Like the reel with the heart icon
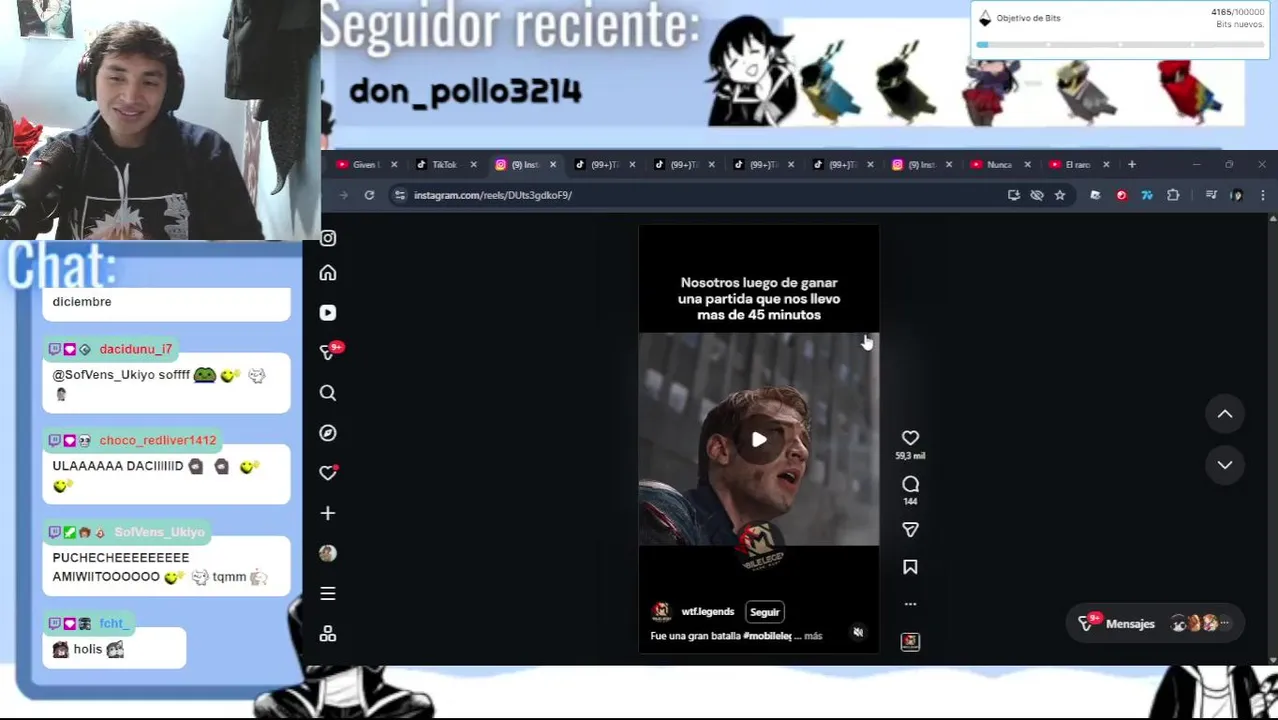 pyautogui.click(x=910, y=438)
